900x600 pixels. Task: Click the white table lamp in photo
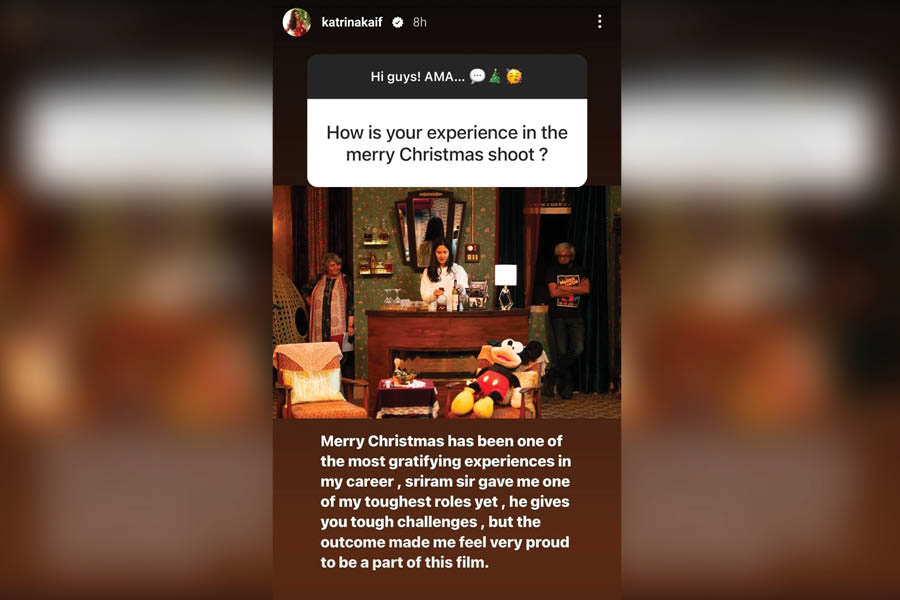[x=505, y=287]
